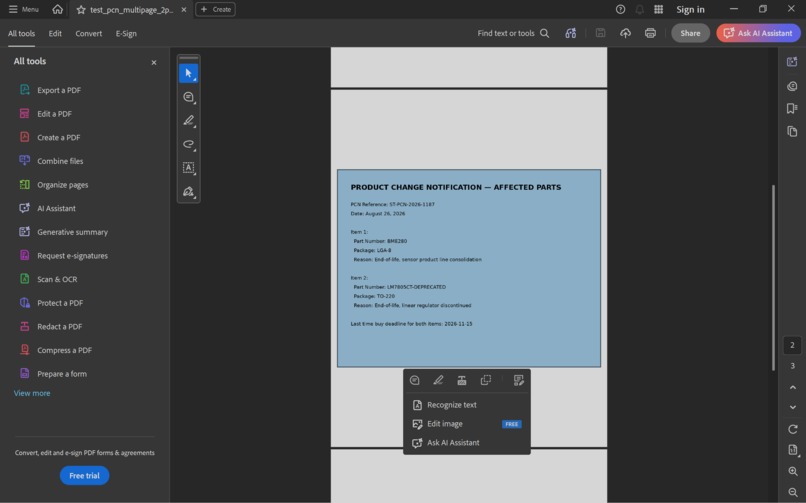Click copy image icon in floating toolbar
Screen dimensions: 806x503
[x=486, y=380]
